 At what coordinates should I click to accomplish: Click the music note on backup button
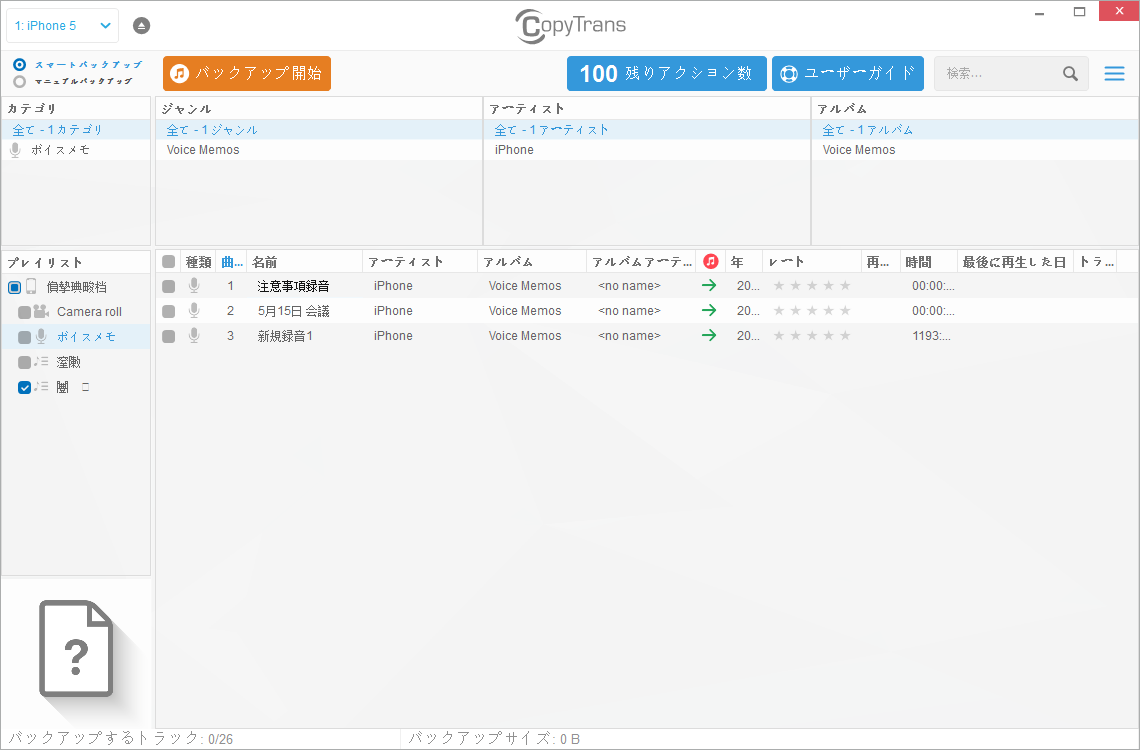180,73
